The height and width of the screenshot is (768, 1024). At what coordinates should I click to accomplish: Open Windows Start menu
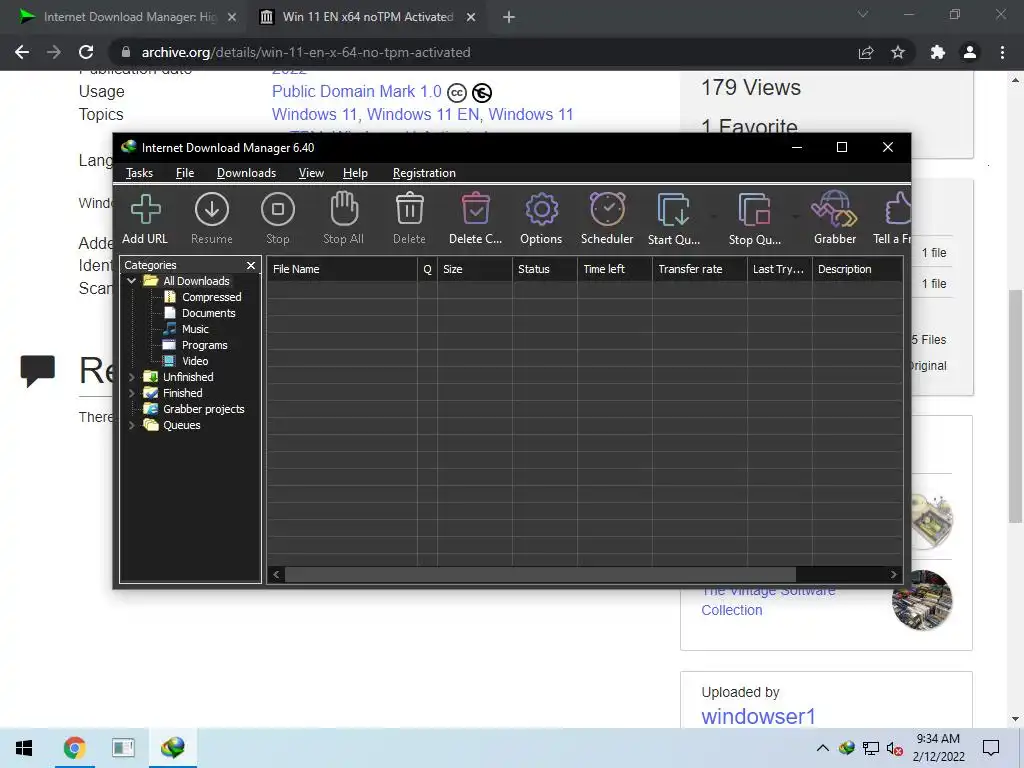(24, 748)
